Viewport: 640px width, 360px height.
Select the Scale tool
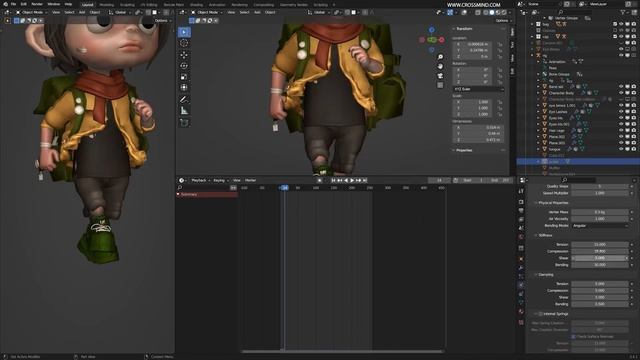pyautogui.click(x=184, y=77)
